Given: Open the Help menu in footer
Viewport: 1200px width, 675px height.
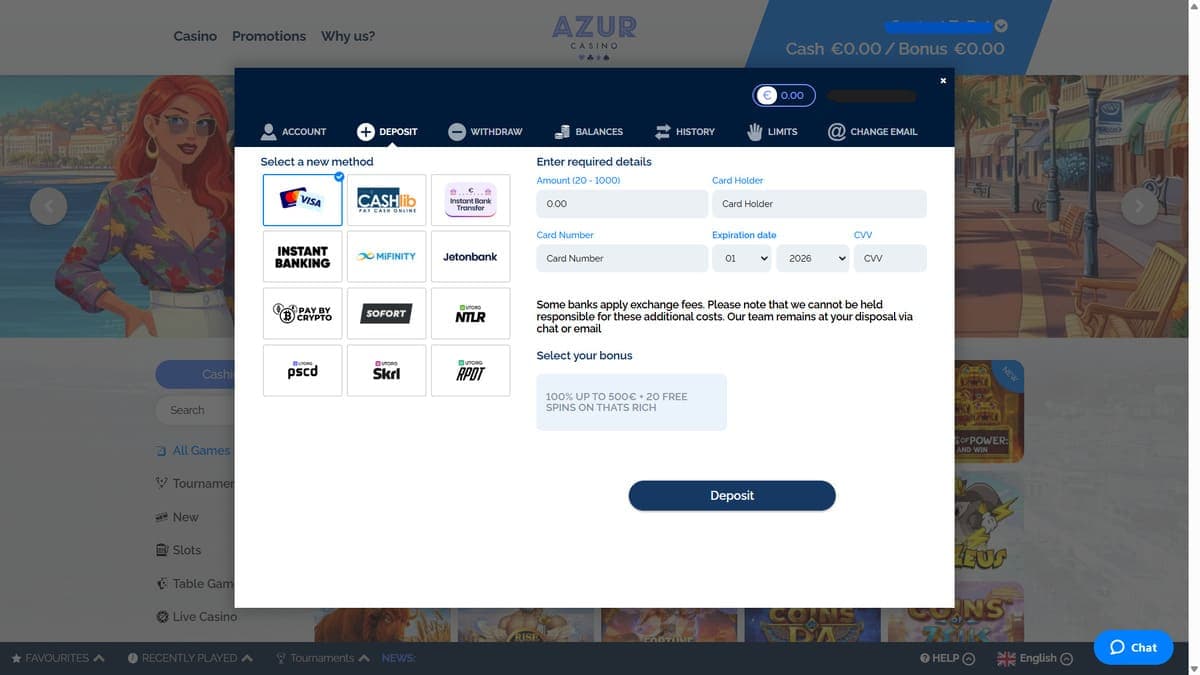Looking at the screenshot, I should click(x=947, y=658).
